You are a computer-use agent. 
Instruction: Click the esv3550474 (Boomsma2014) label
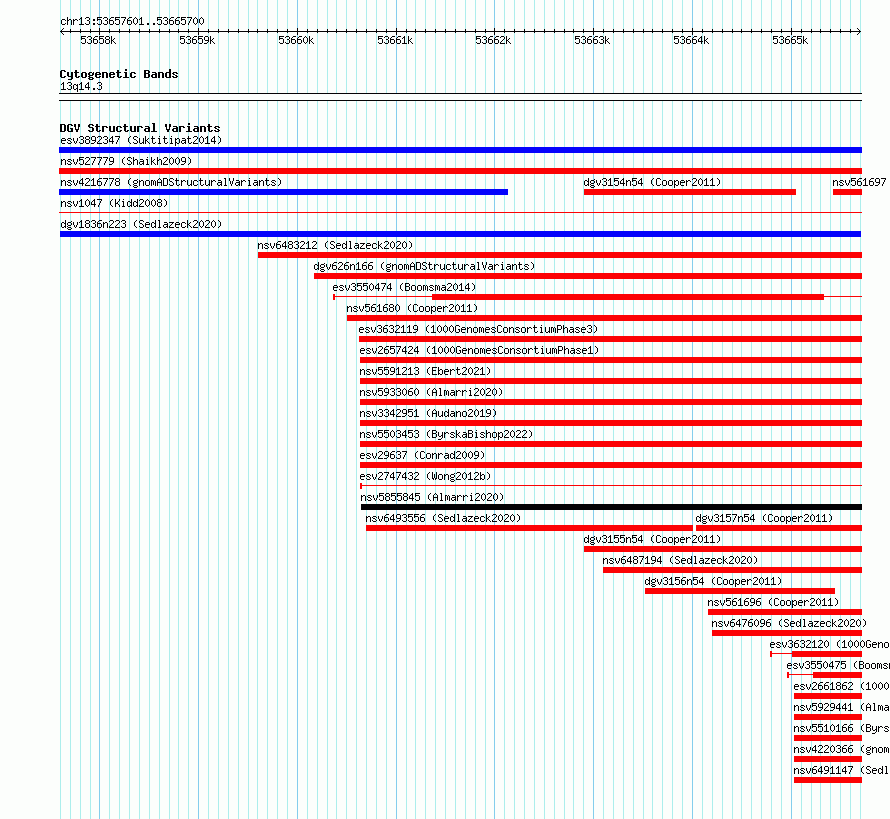click(404, 287)
